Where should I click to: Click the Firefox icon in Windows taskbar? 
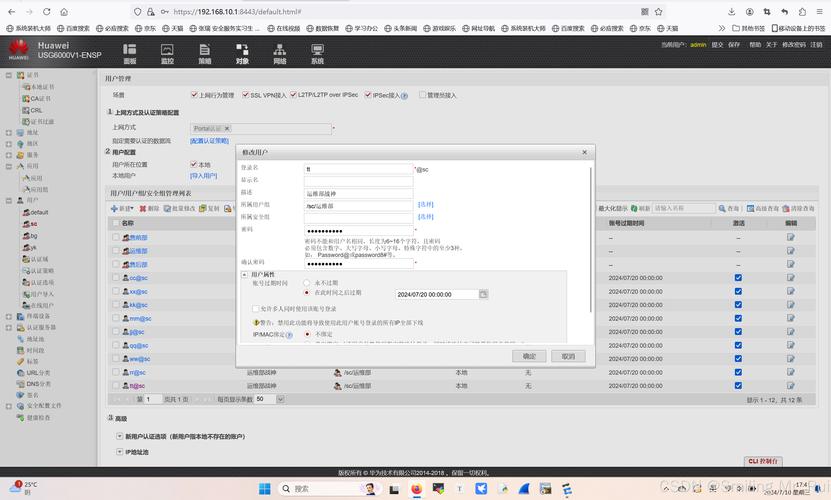[x=417, y=488]
